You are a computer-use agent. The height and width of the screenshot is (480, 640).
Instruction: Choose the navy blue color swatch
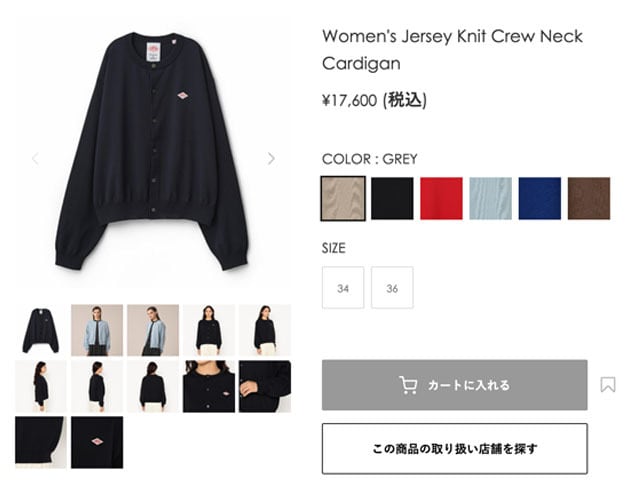[540, 198]
